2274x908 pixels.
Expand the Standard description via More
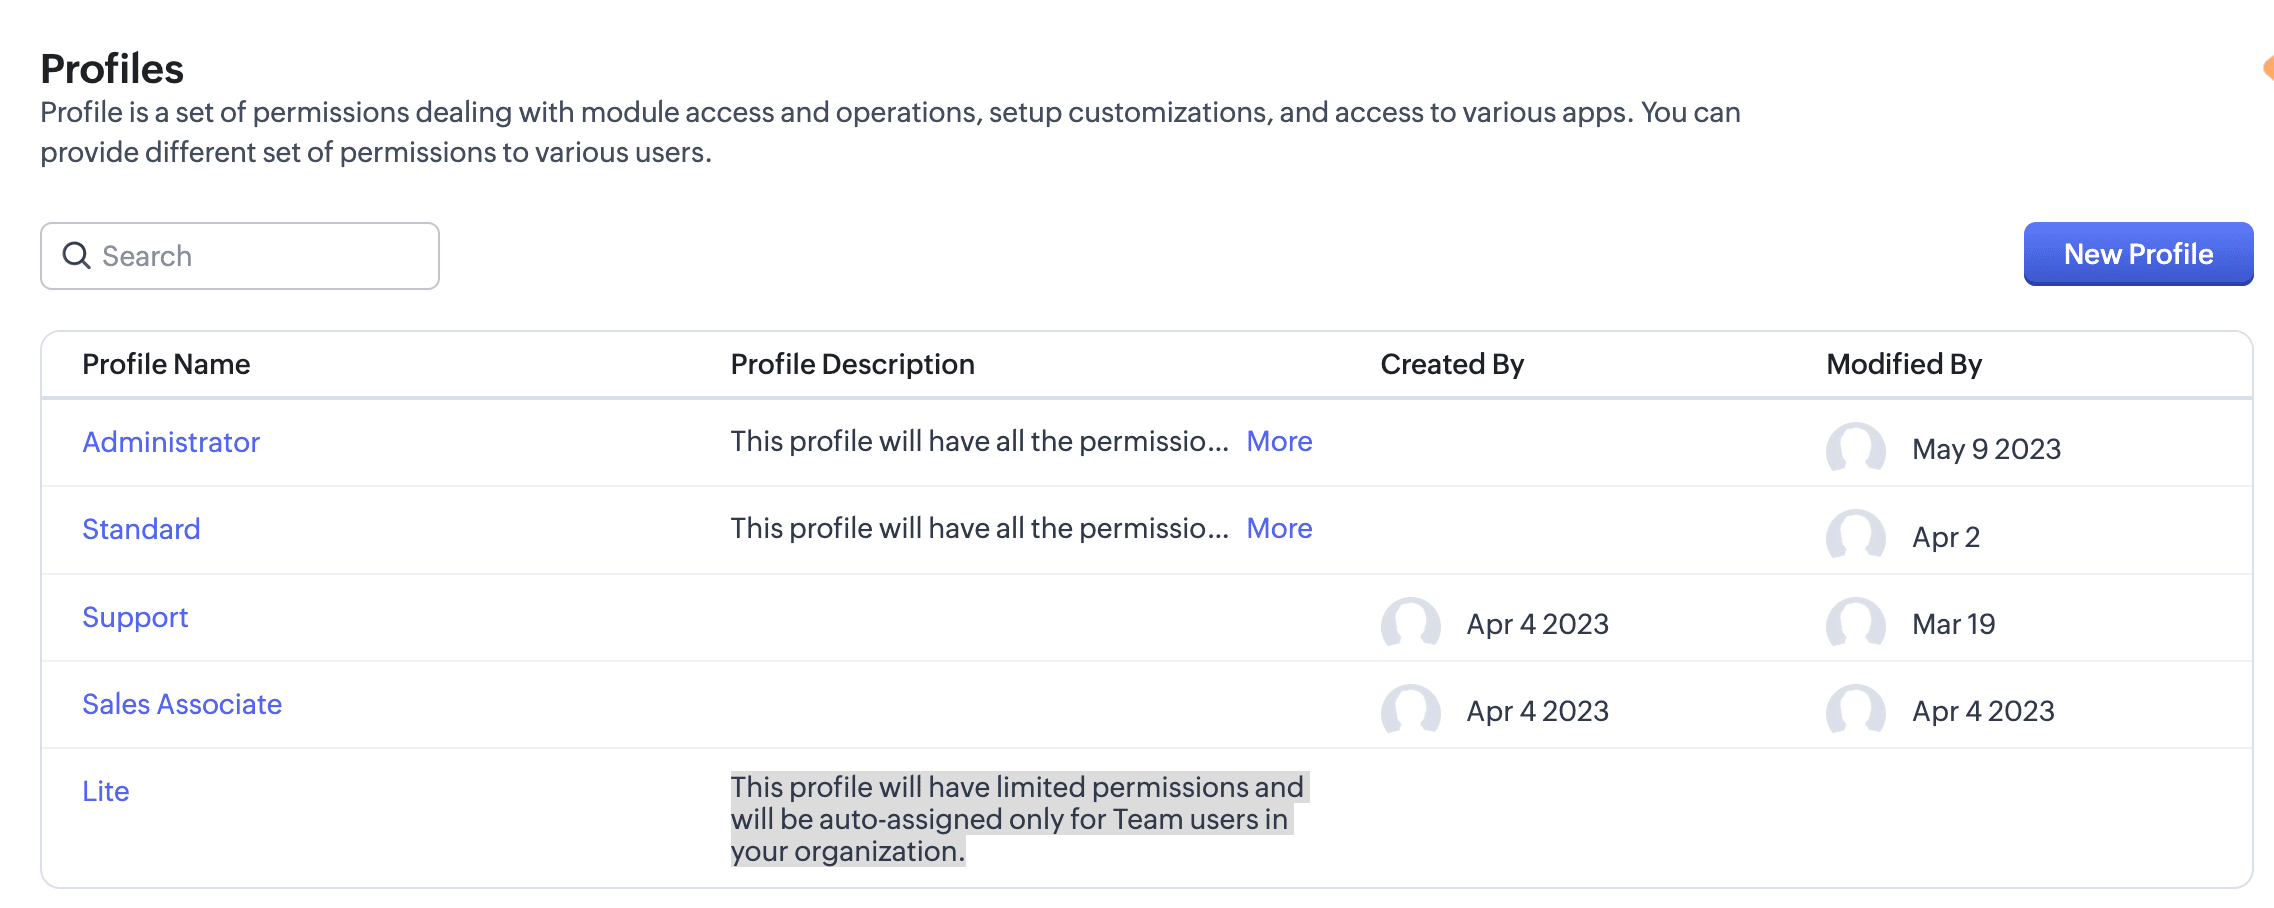click(1279, 528)
